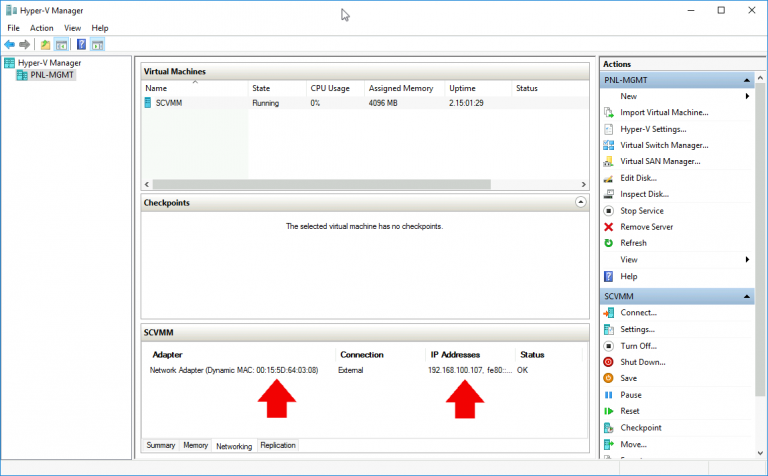Click the Up one level toolbar icon
This screenshot has height=476, width=768.
click(x=45, y=45)
